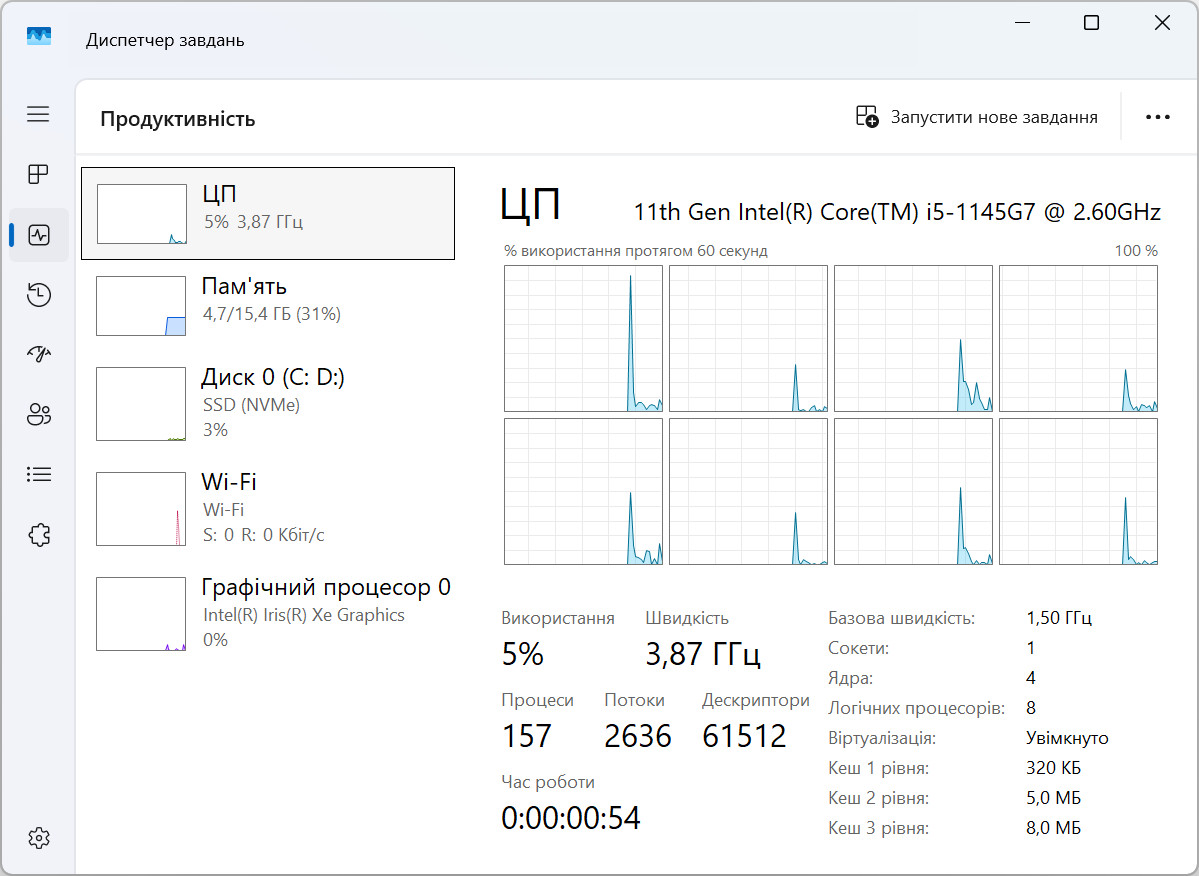Open the Details list icon

[x=38, y=474]
